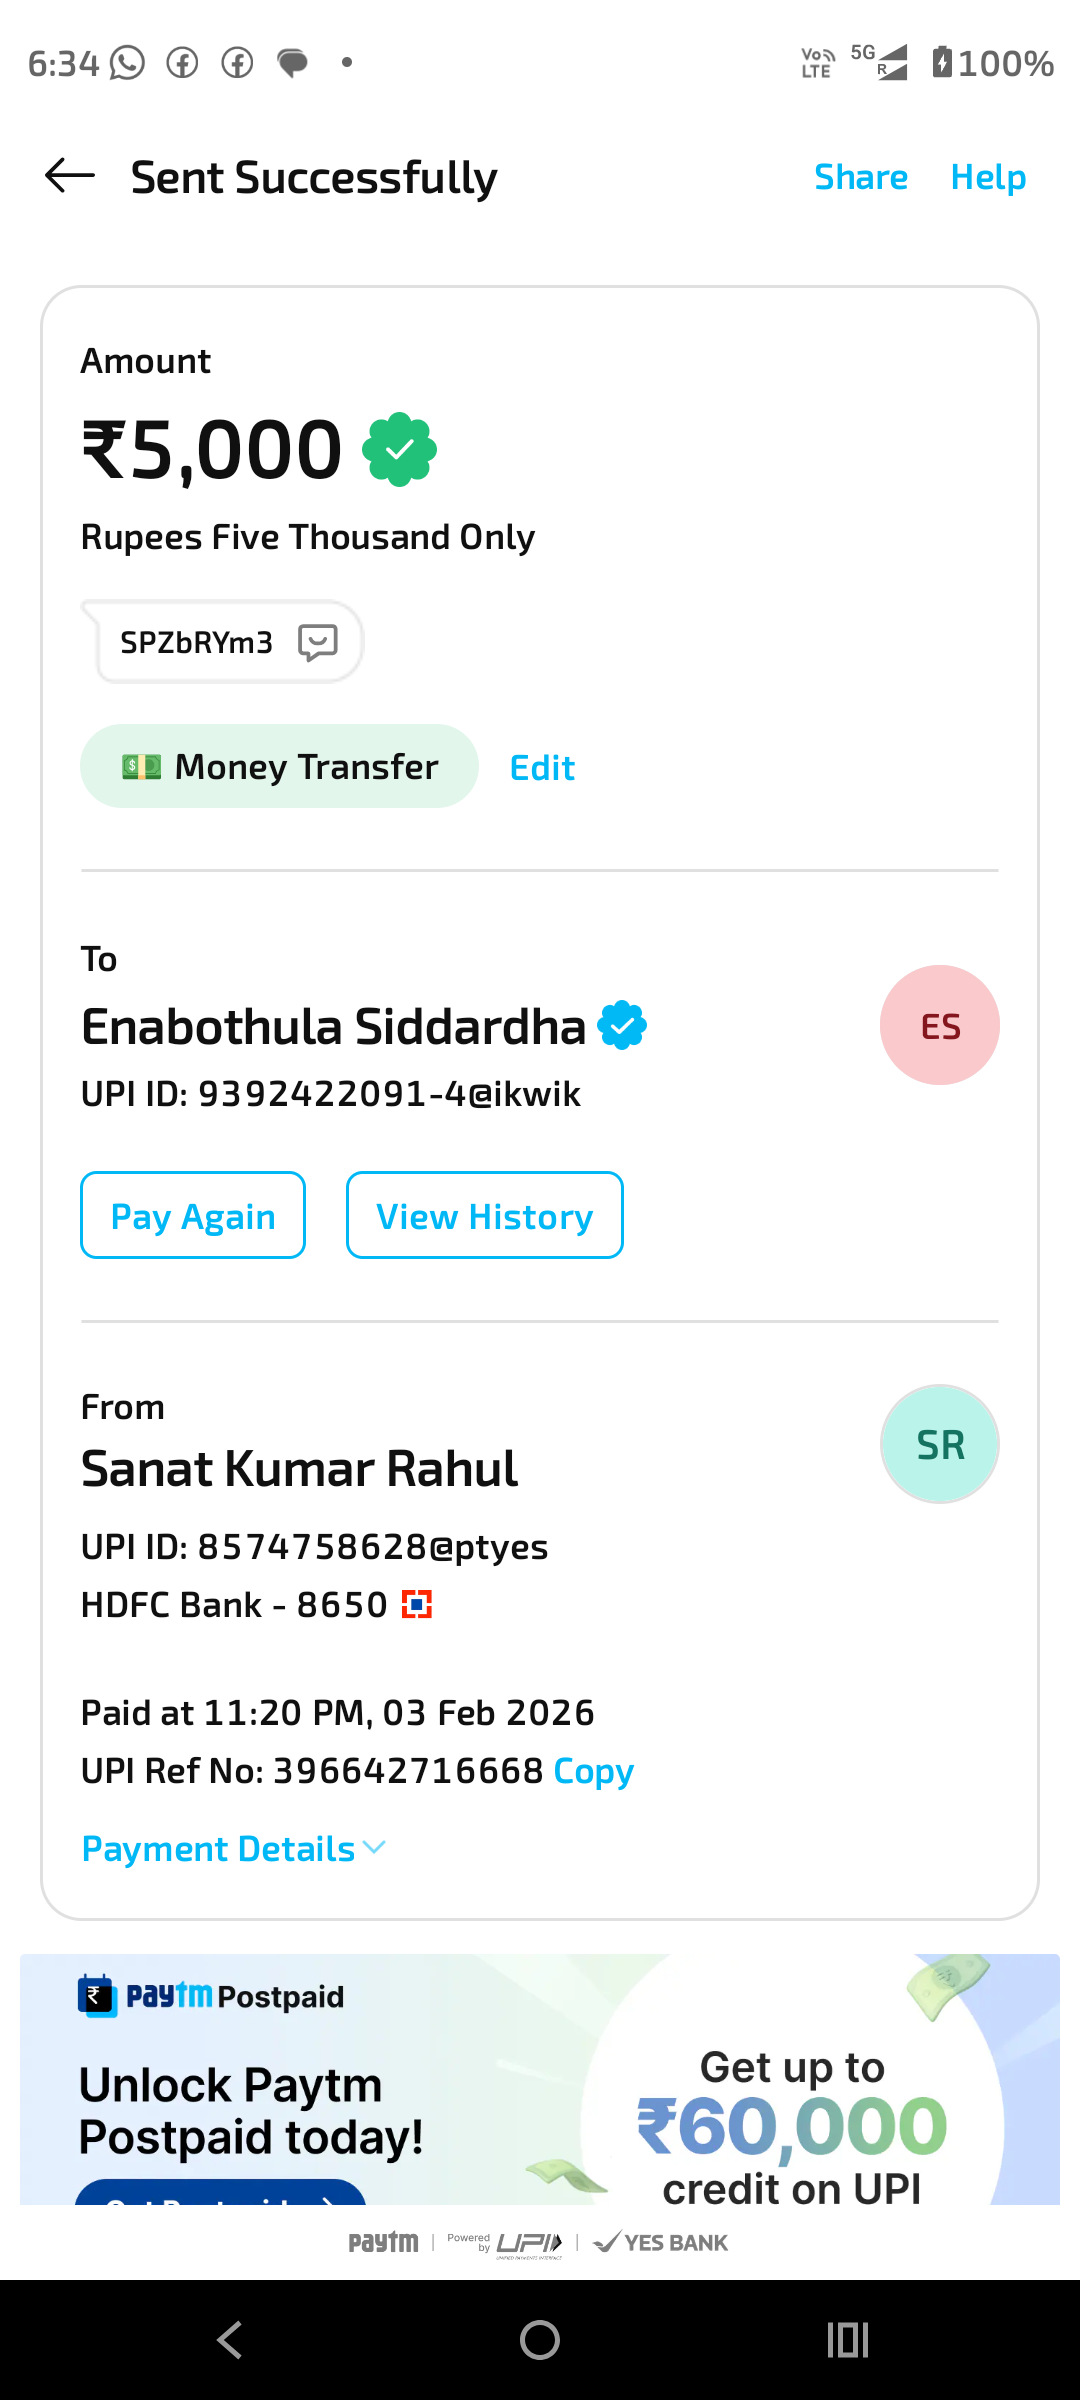Tap the HDFC Bank logo icon

(x=416, y=1605)
